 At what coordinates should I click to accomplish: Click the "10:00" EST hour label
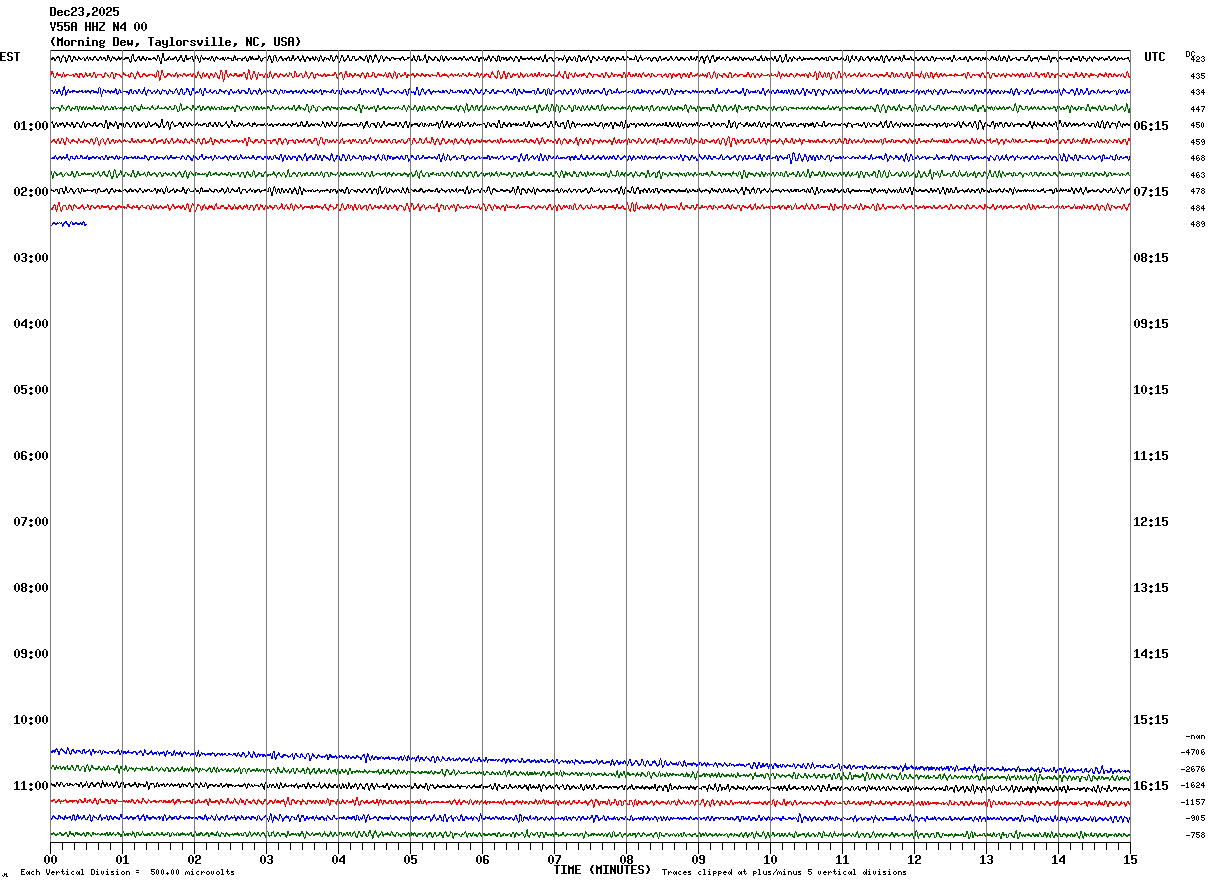click(x=31, y=720)
